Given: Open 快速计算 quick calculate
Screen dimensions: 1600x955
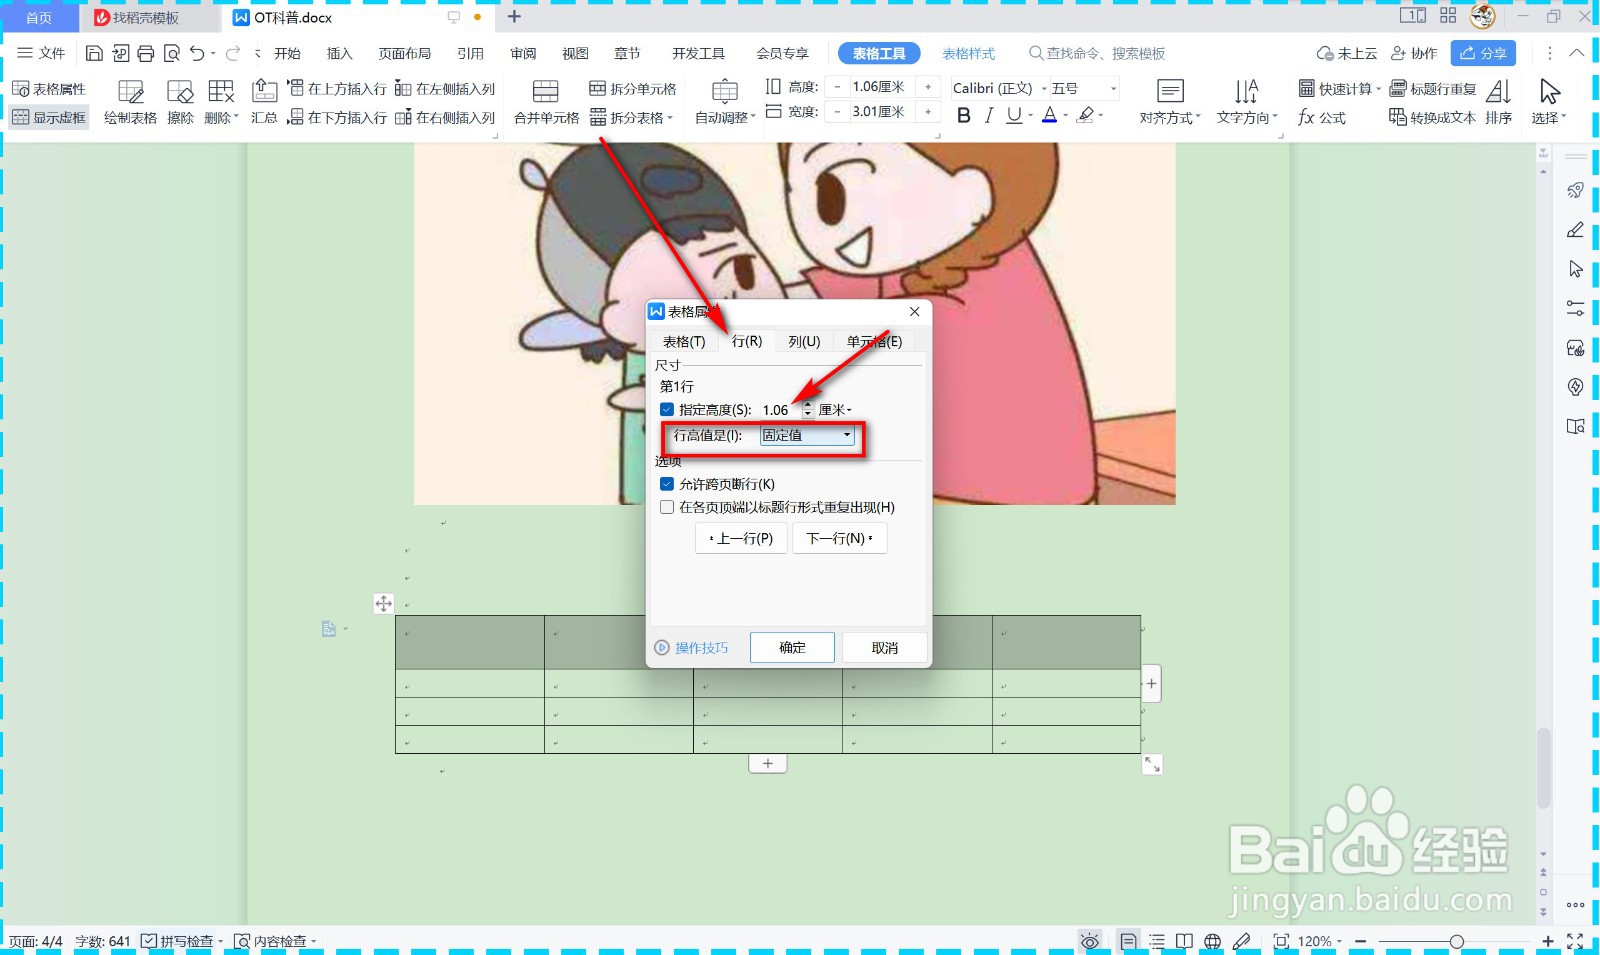Looking at the screenshot, I should (x=1339, y=89).
